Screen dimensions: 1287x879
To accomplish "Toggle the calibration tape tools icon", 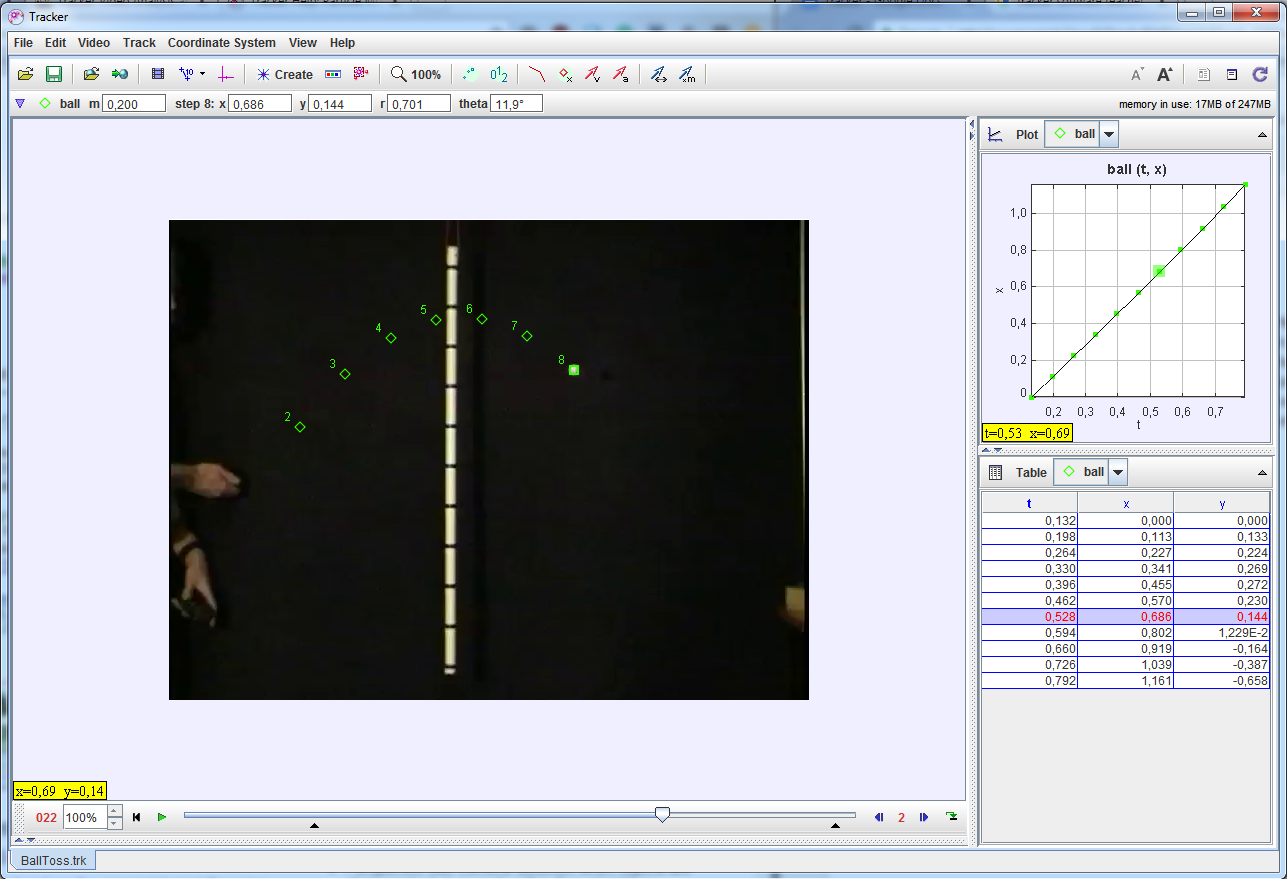I will (186, 74).
